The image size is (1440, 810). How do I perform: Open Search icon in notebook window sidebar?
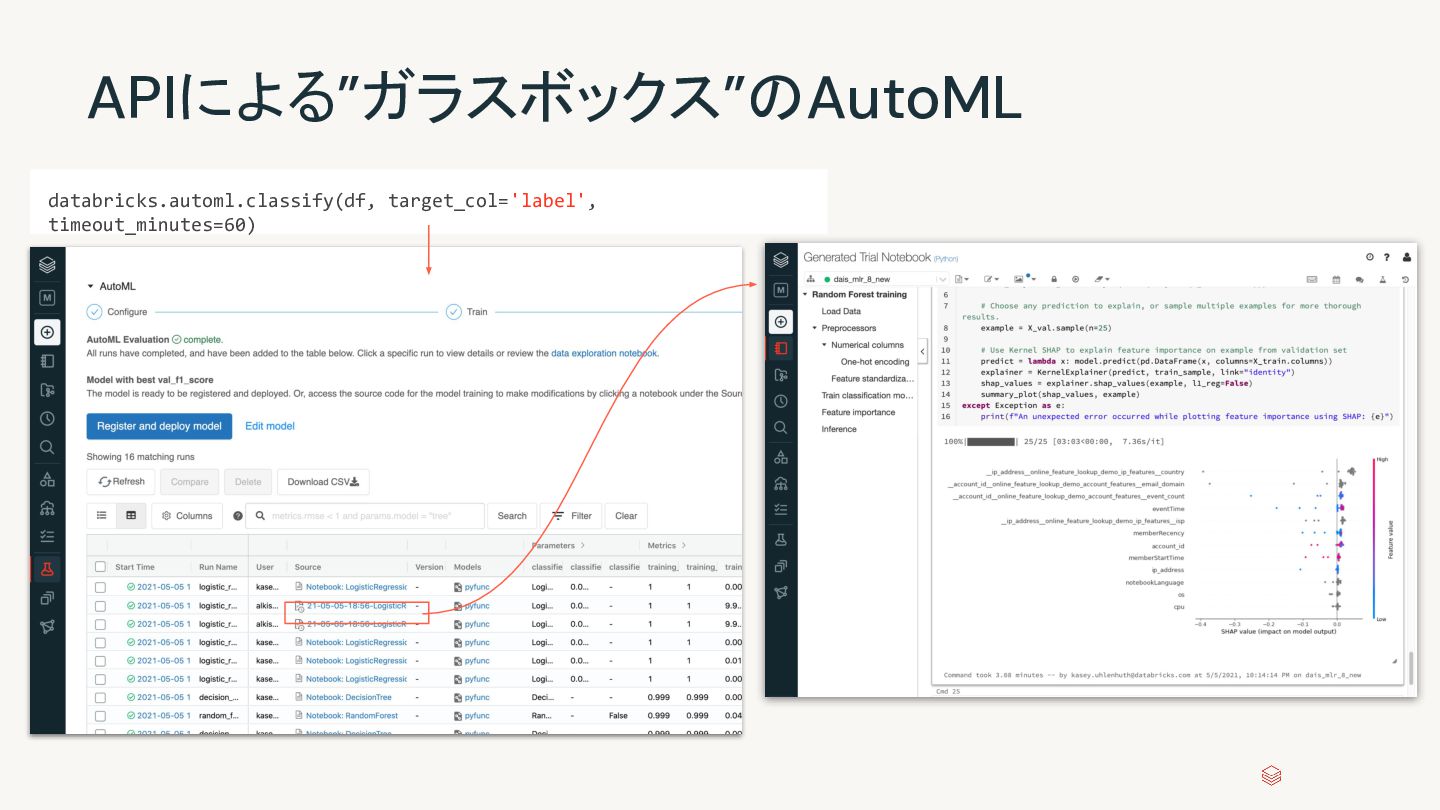[x=781, y=428]
